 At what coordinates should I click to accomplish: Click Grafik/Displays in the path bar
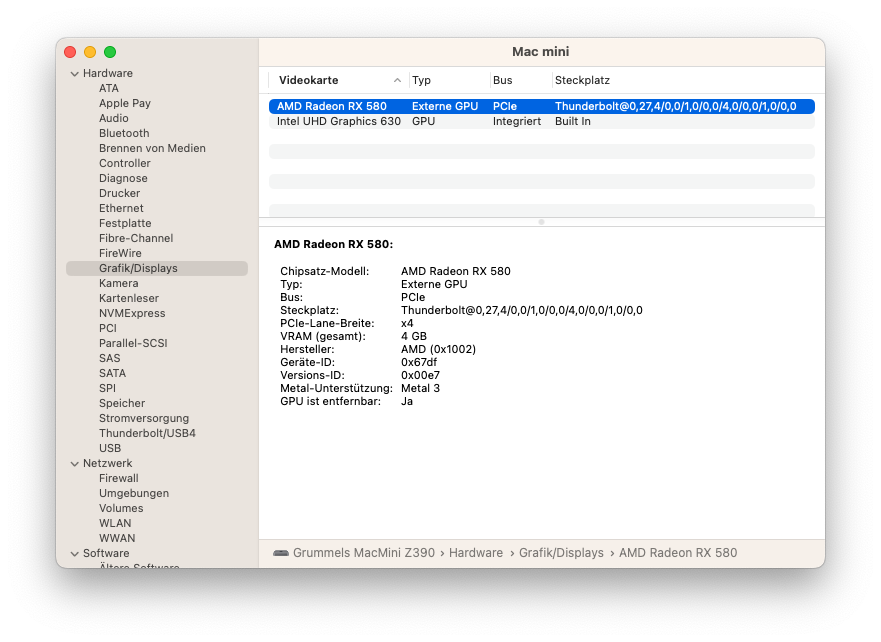click(561, 553)
